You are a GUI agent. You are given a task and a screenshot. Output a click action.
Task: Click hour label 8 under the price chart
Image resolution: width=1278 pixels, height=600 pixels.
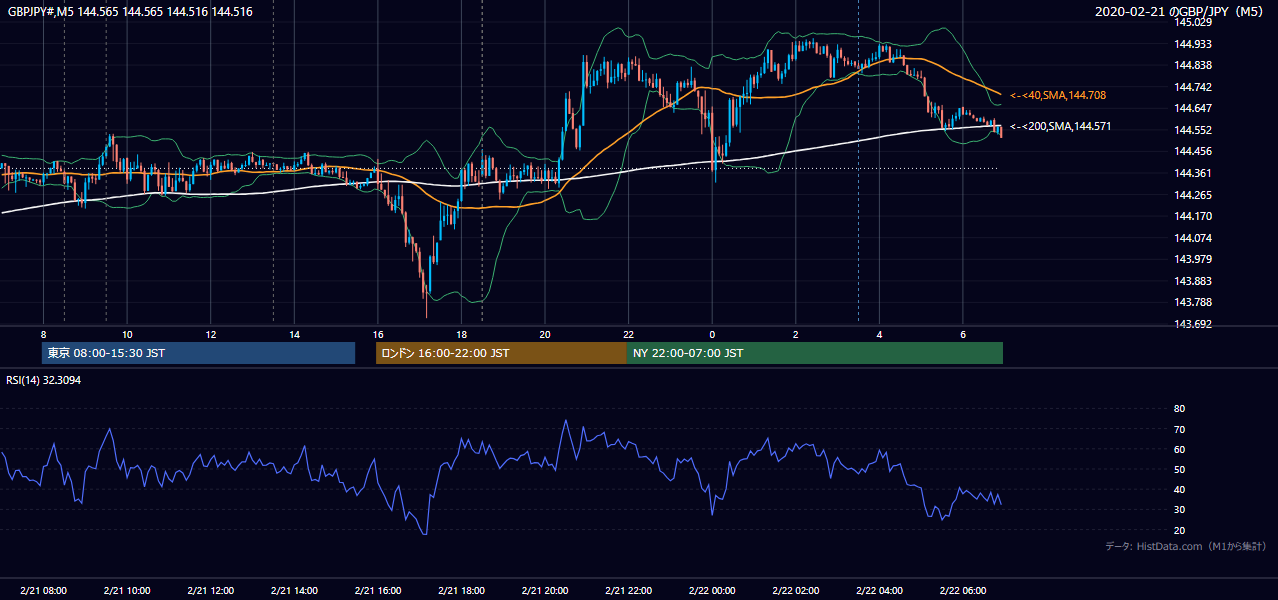[x=43, y=334]
